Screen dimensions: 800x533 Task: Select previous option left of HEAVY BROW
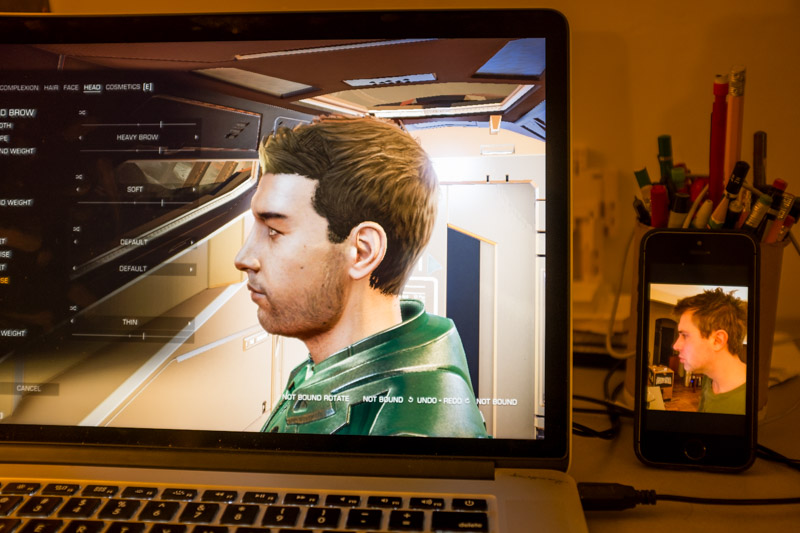click(x=80, y=138)
